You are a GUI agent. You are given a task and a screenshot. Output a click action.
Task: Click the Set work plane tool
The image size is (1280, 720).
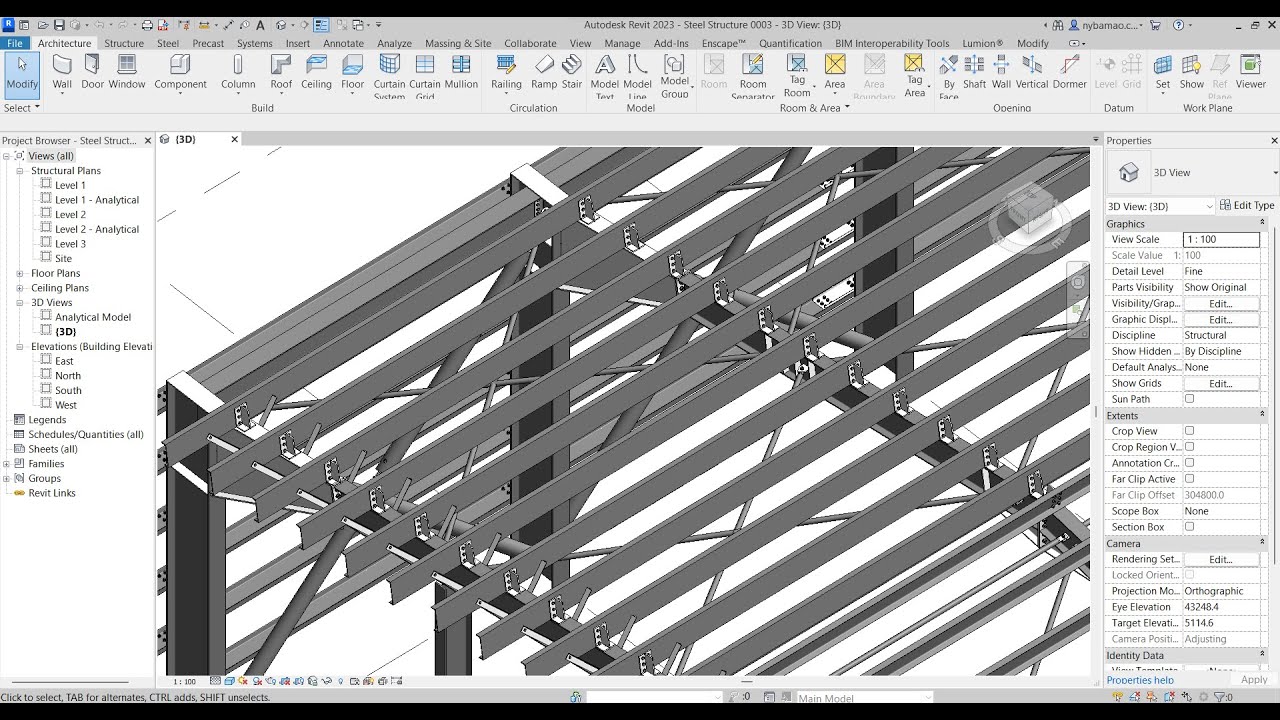pyautogui.click(x=1163, y=73)
